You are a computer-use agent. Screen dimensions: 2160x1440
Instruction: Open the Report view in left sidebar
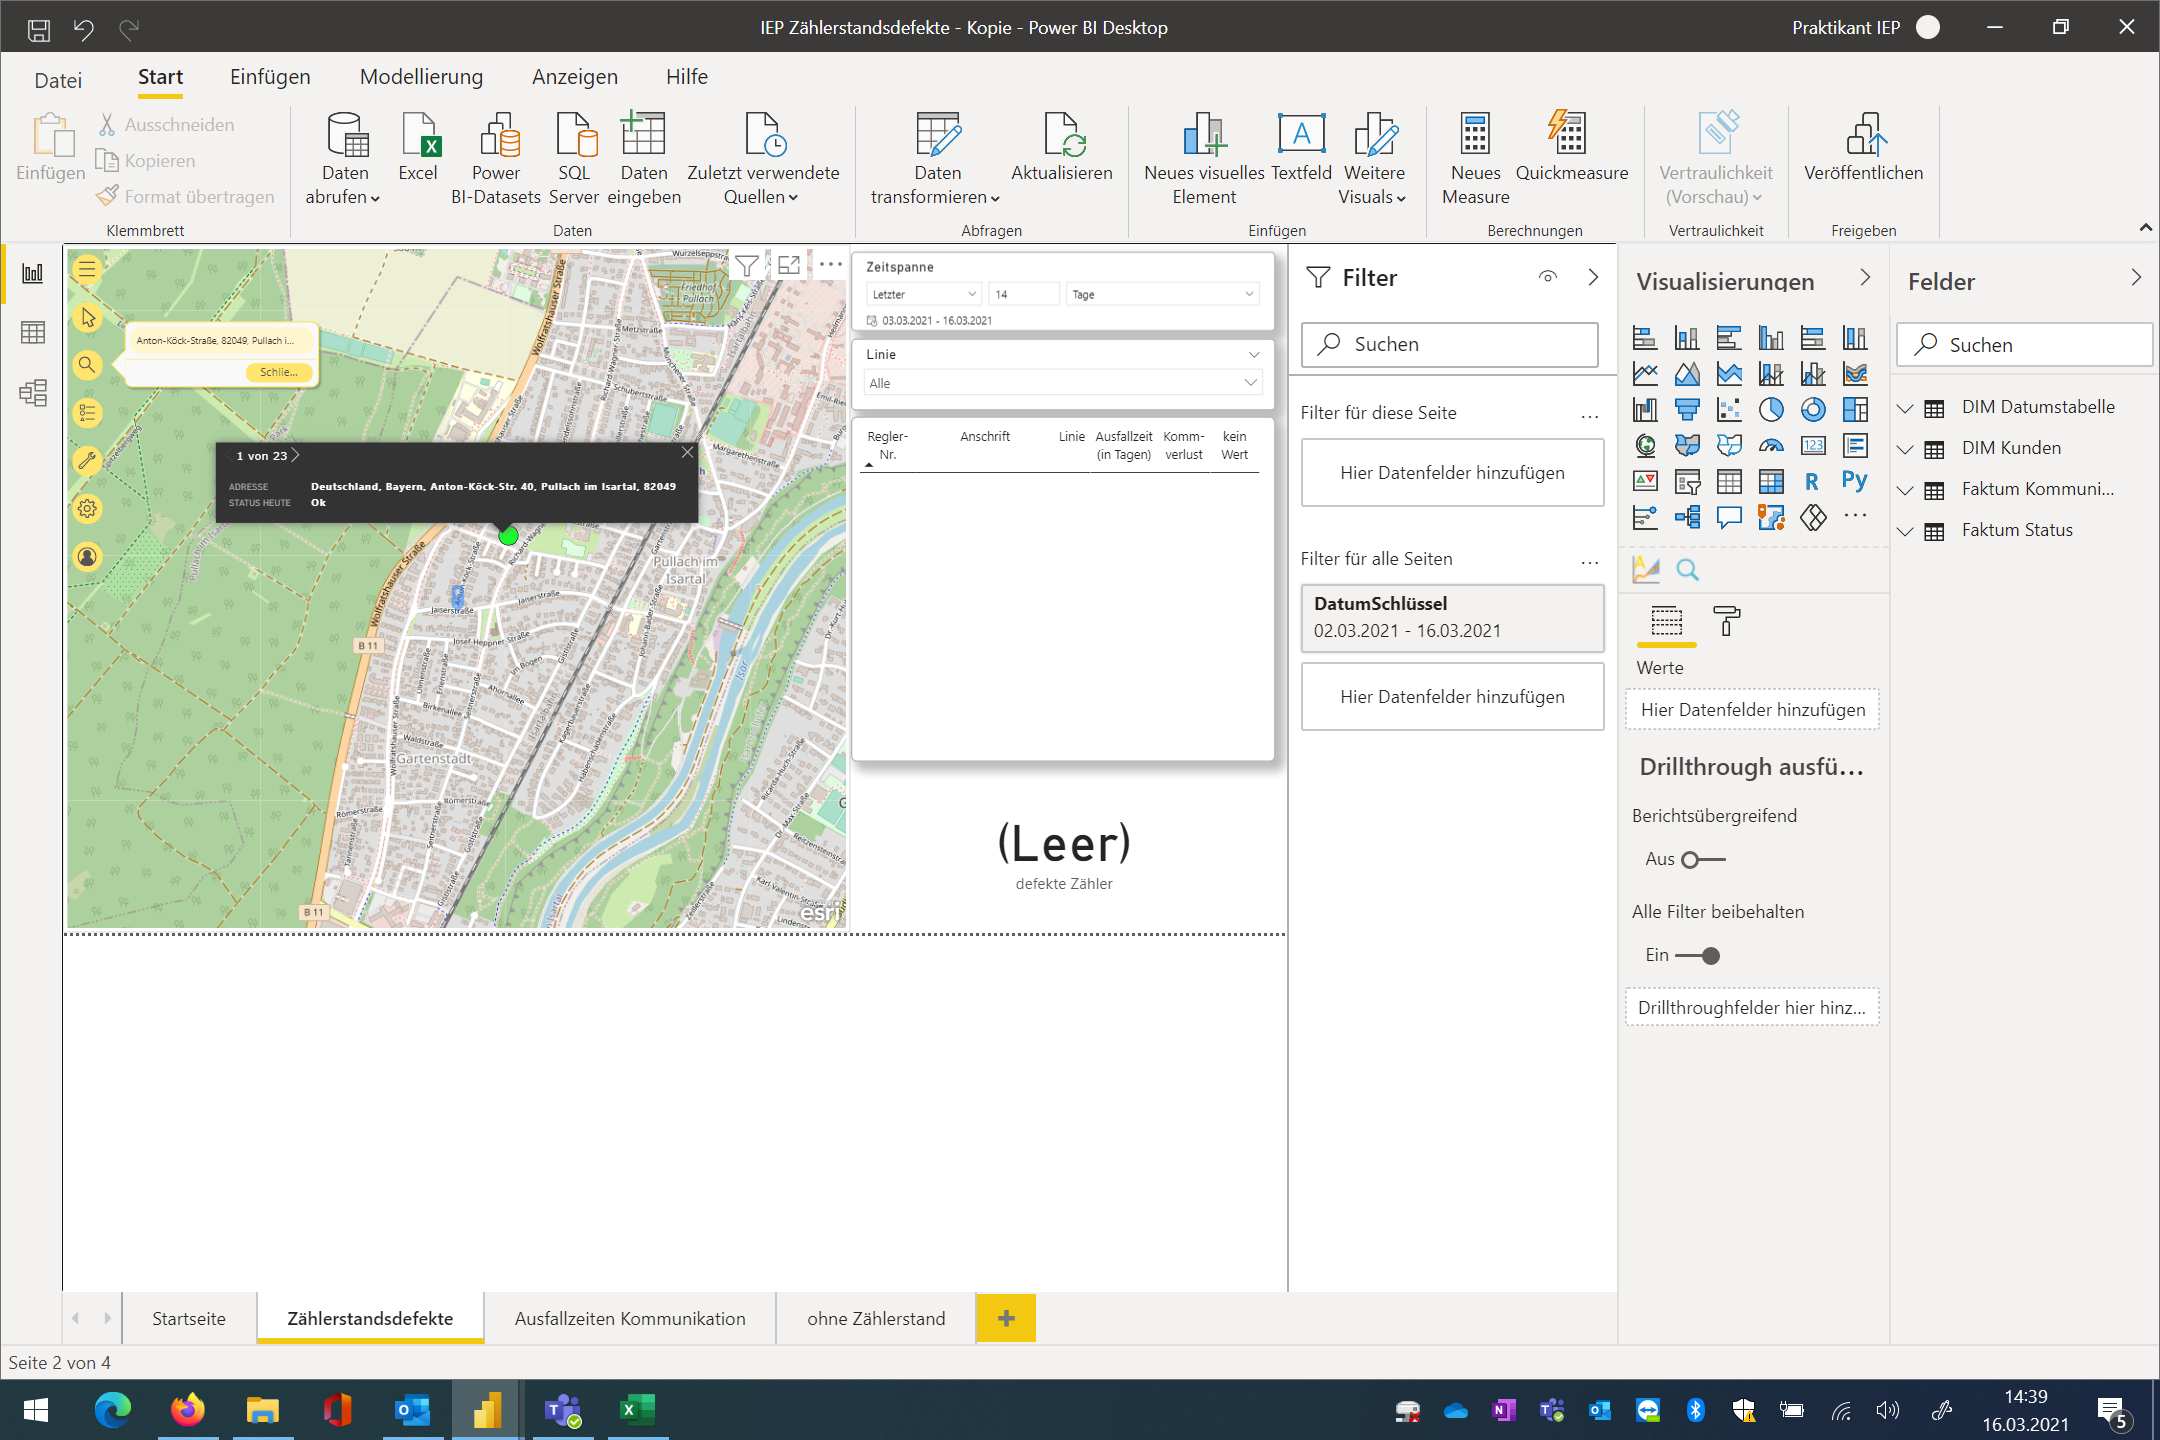coord(32,273)
